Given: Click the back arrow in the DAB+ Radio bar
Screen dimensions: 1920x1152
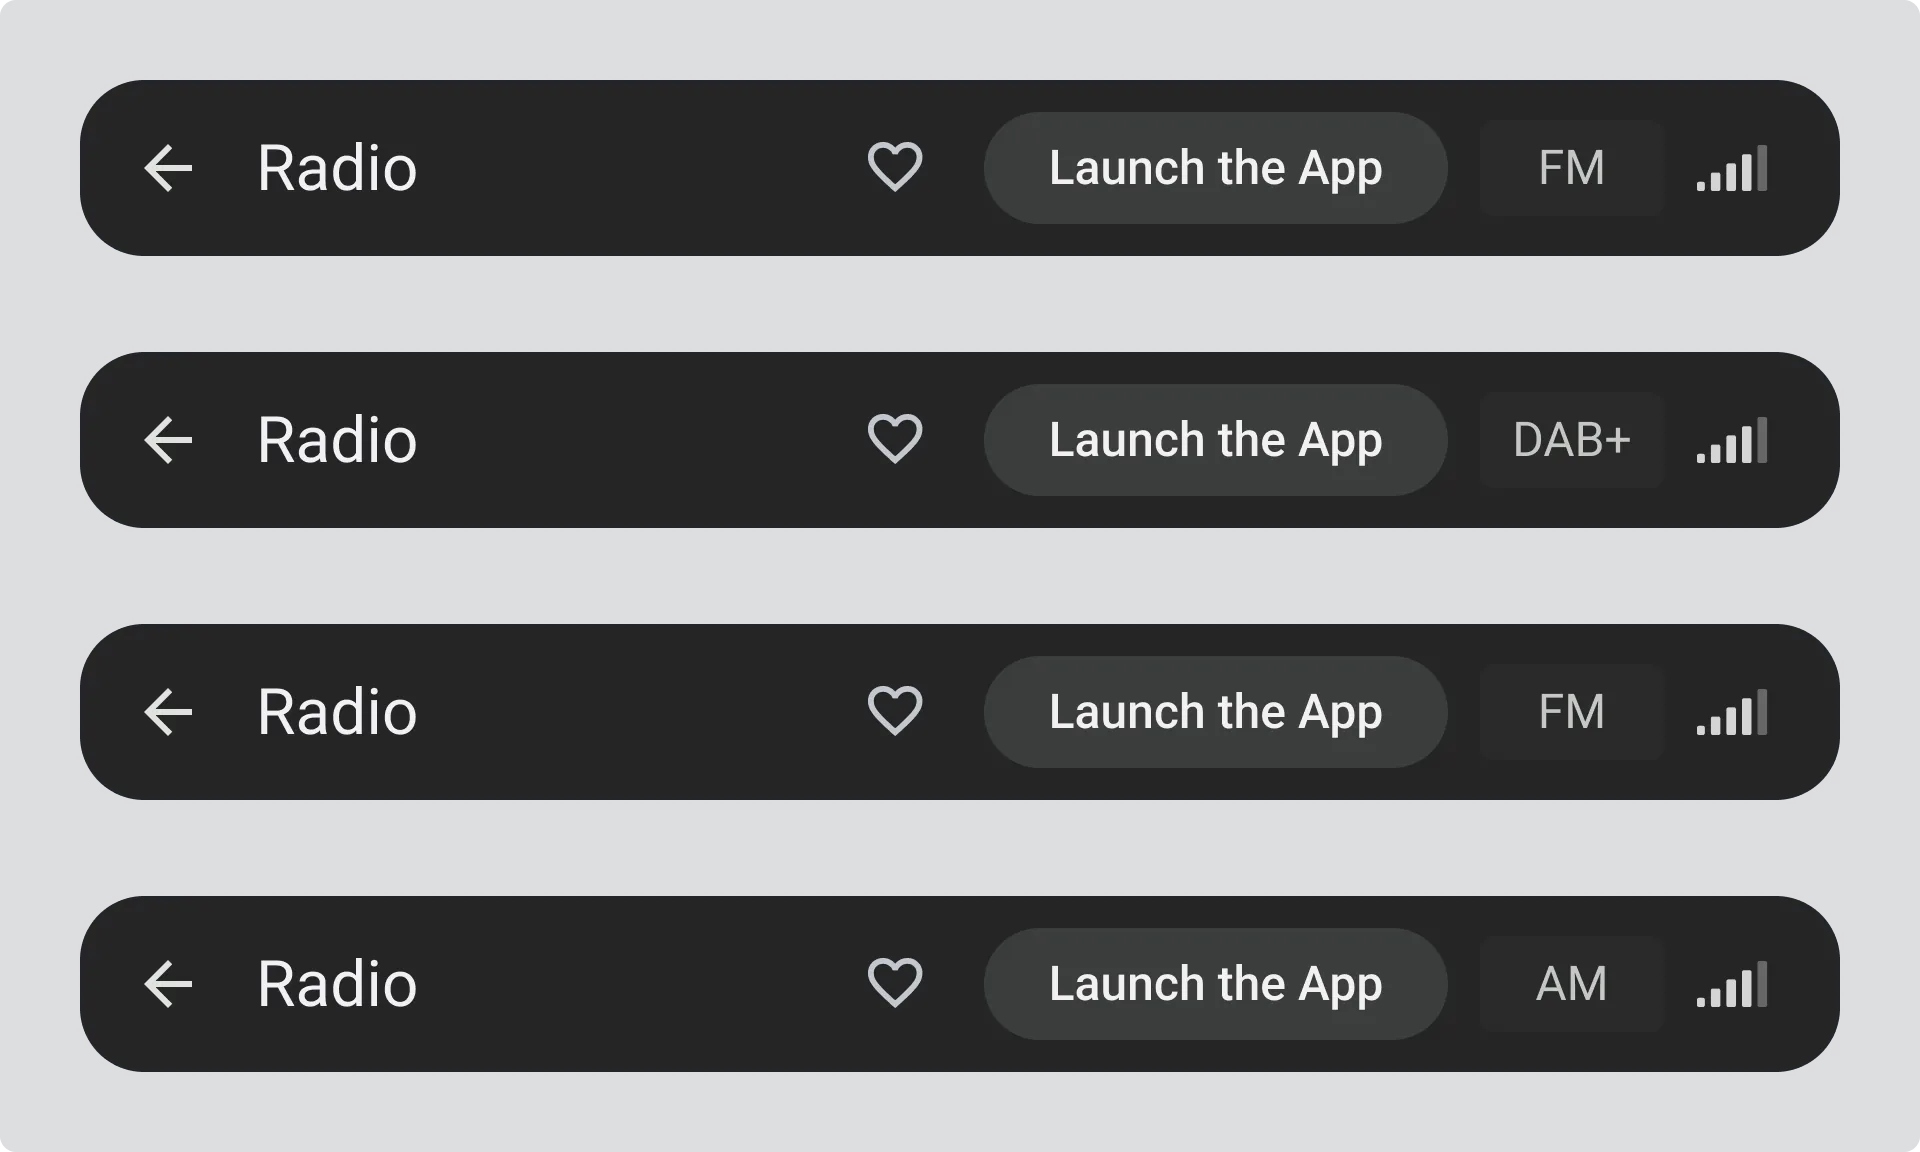Looking at the screenshot, I should [x=168, y=440].
